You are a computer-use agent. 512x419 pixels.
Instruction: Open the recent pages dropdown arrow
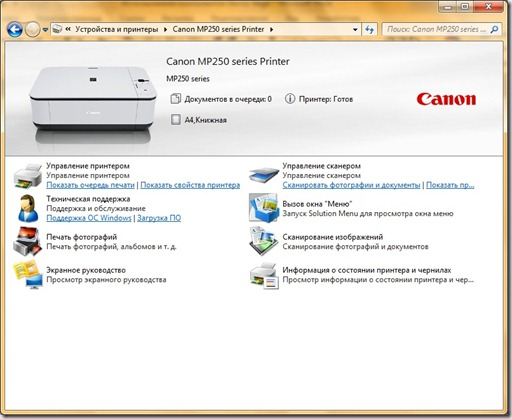tap(45, 30)
